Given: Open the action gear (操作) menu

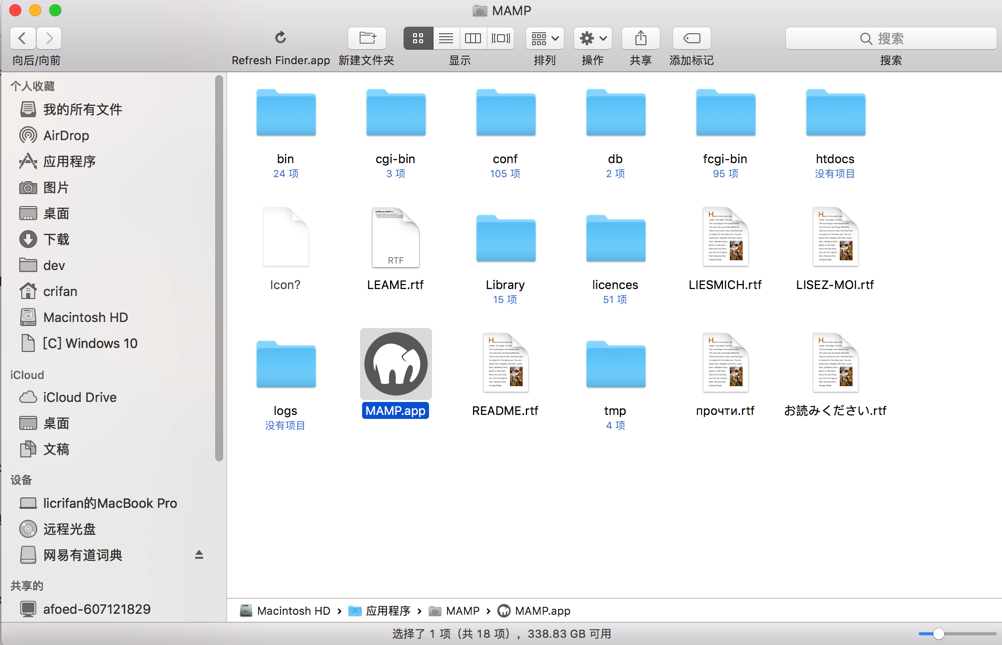Looking at the screenshot, I should click(x=592, y=38).
